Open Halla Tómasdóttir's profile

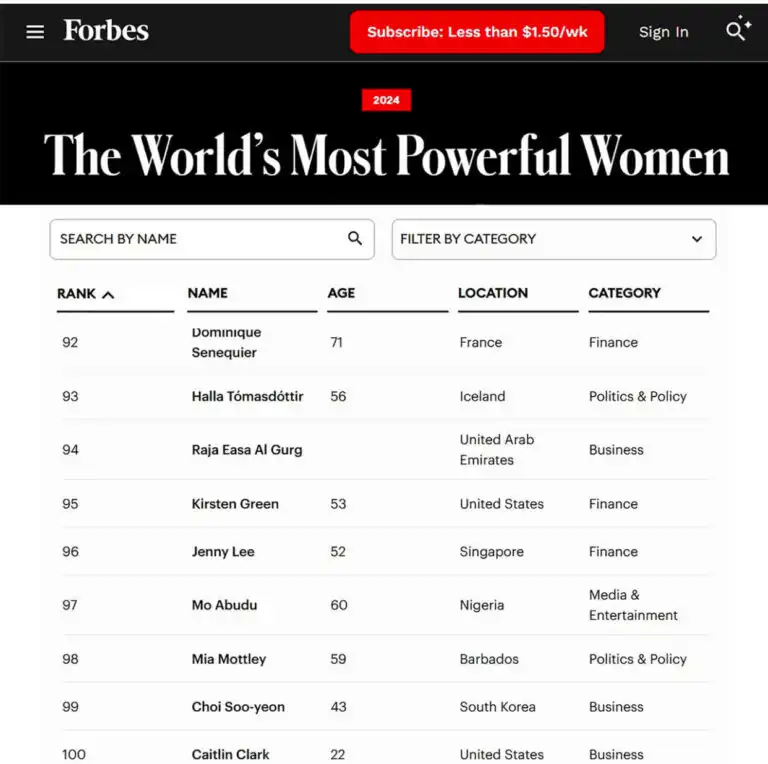tap(247, 396)
